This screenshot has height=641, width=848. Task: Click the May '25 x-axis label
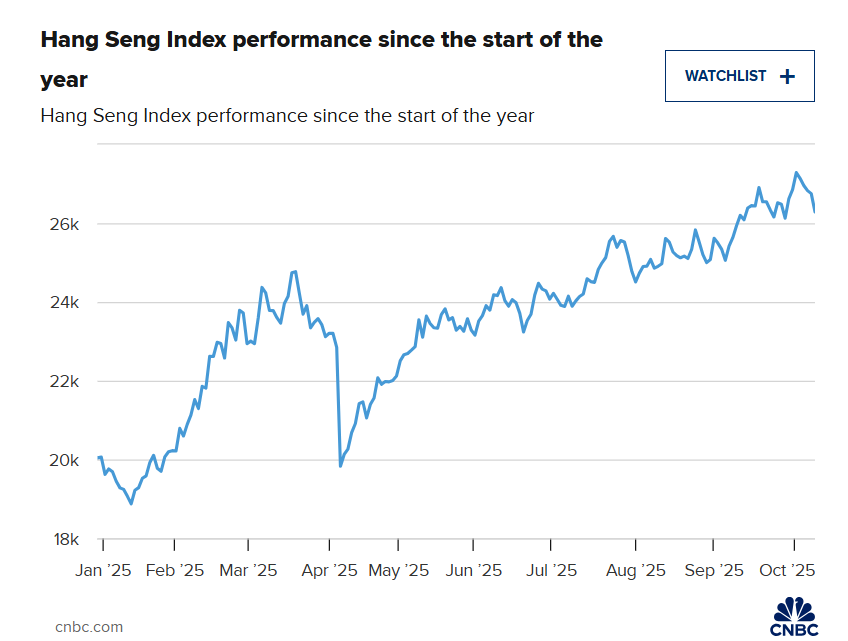[x=399, y=570]
